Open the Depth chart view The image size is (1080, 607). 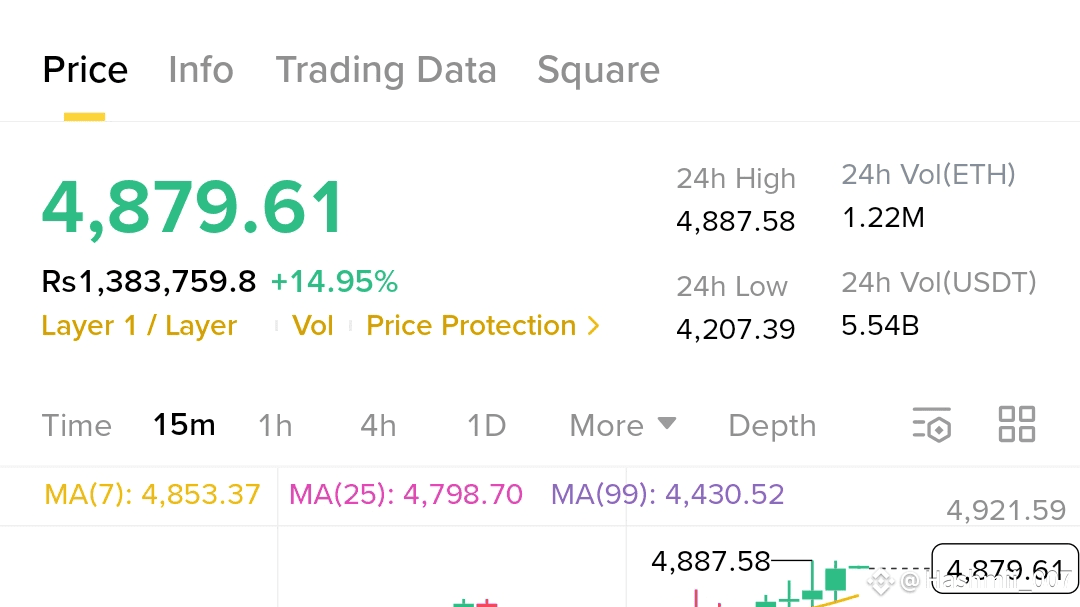pyautogui.click(x=772, y=425)
